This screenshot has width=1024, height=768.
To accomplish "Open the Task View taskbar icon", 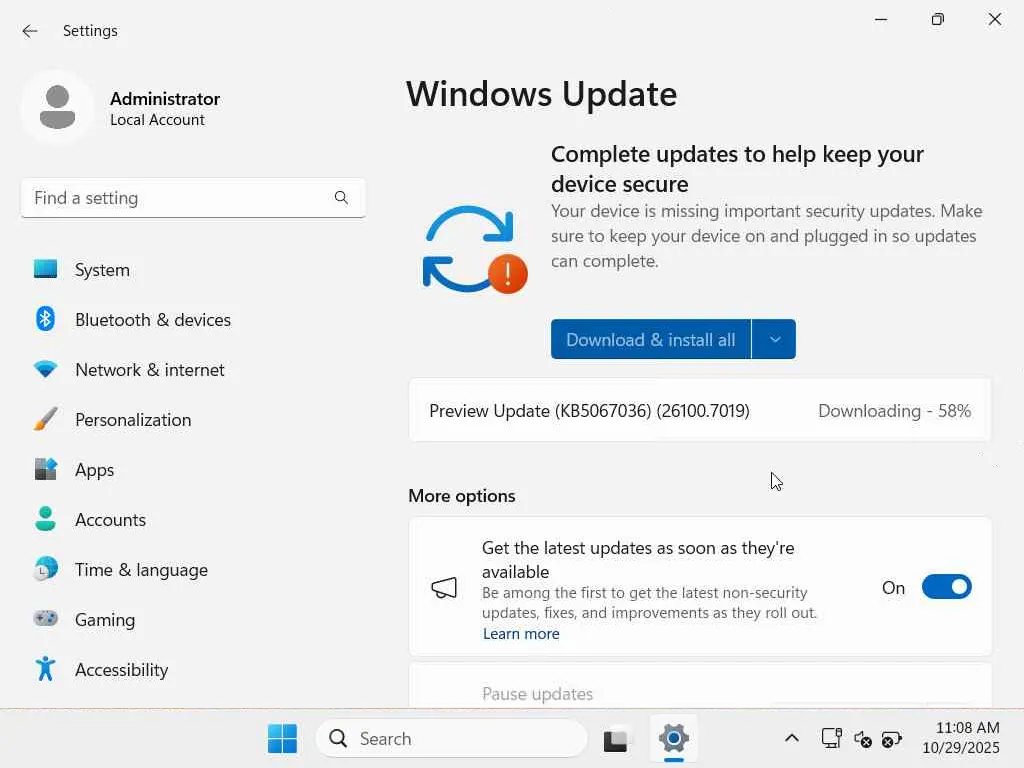I will point(615,739).
